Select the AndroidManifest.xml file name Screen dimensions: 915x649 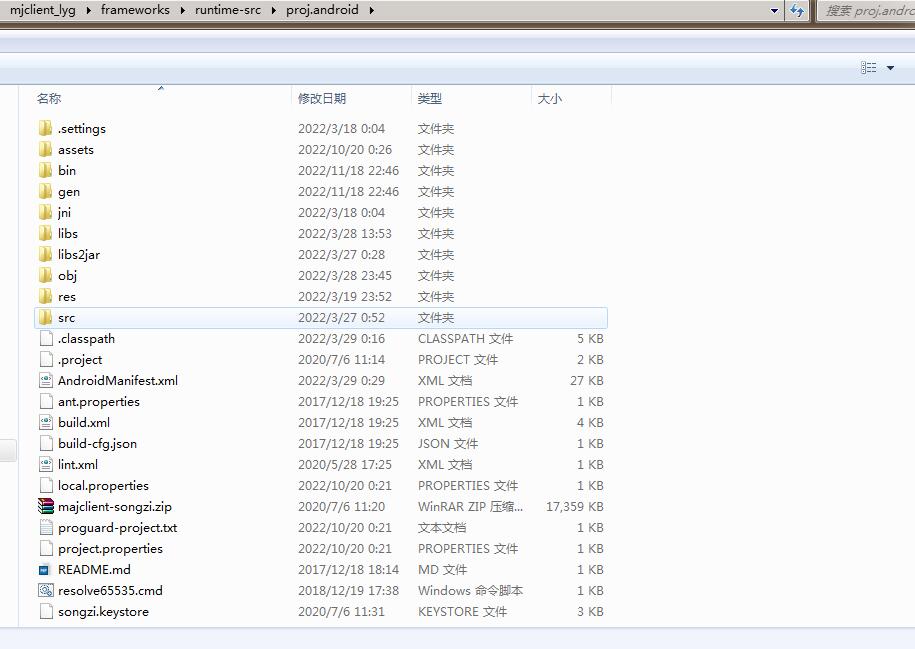[118, 381]
